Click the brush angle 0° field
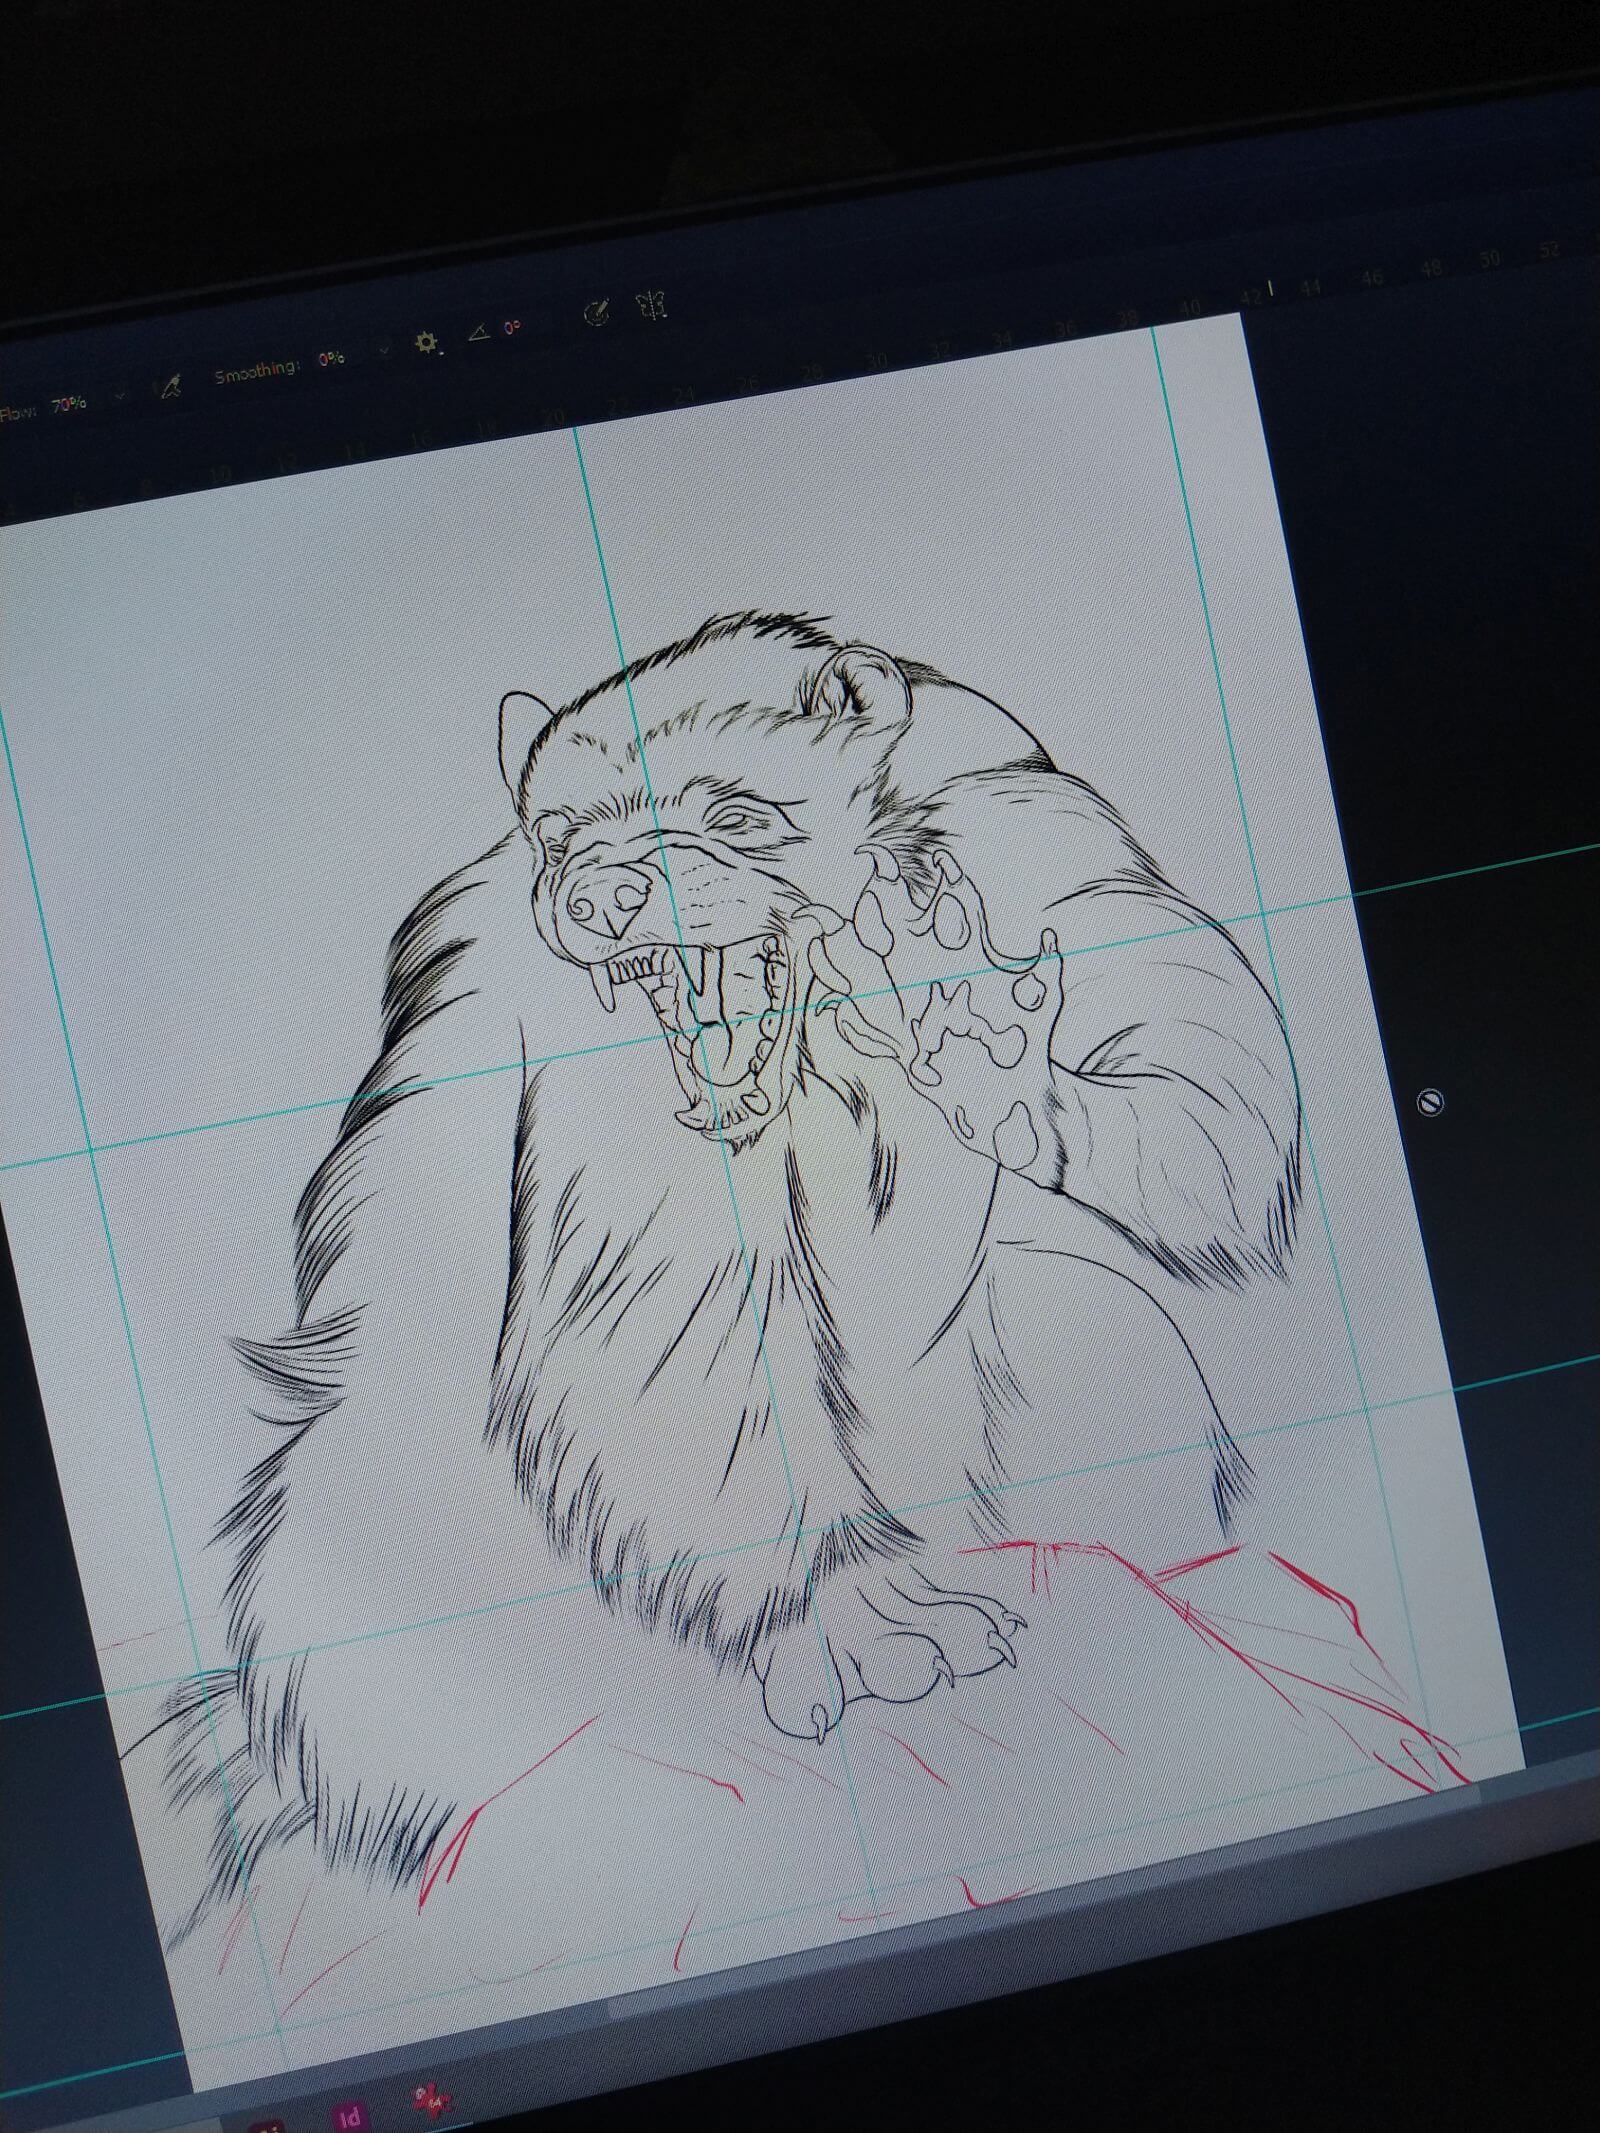Screen dimensions: 1600x2133 click(x=512, y=328)
